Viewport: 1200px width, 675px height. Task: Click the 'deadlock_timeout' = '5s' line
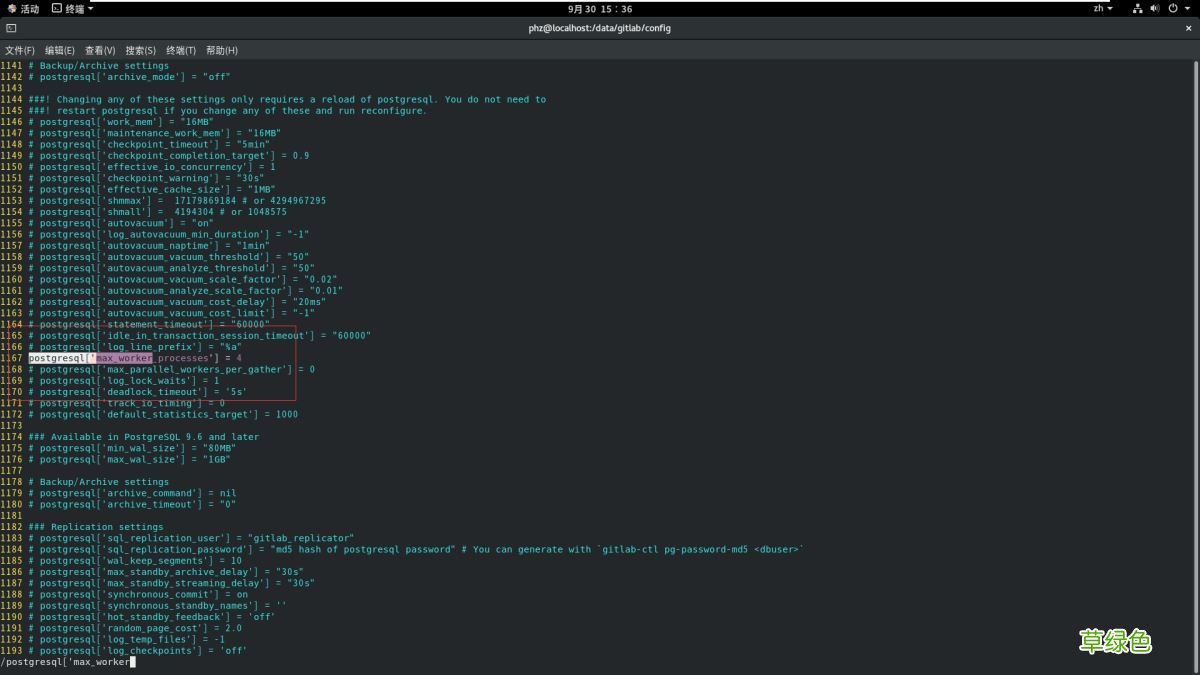pos(138,392)
